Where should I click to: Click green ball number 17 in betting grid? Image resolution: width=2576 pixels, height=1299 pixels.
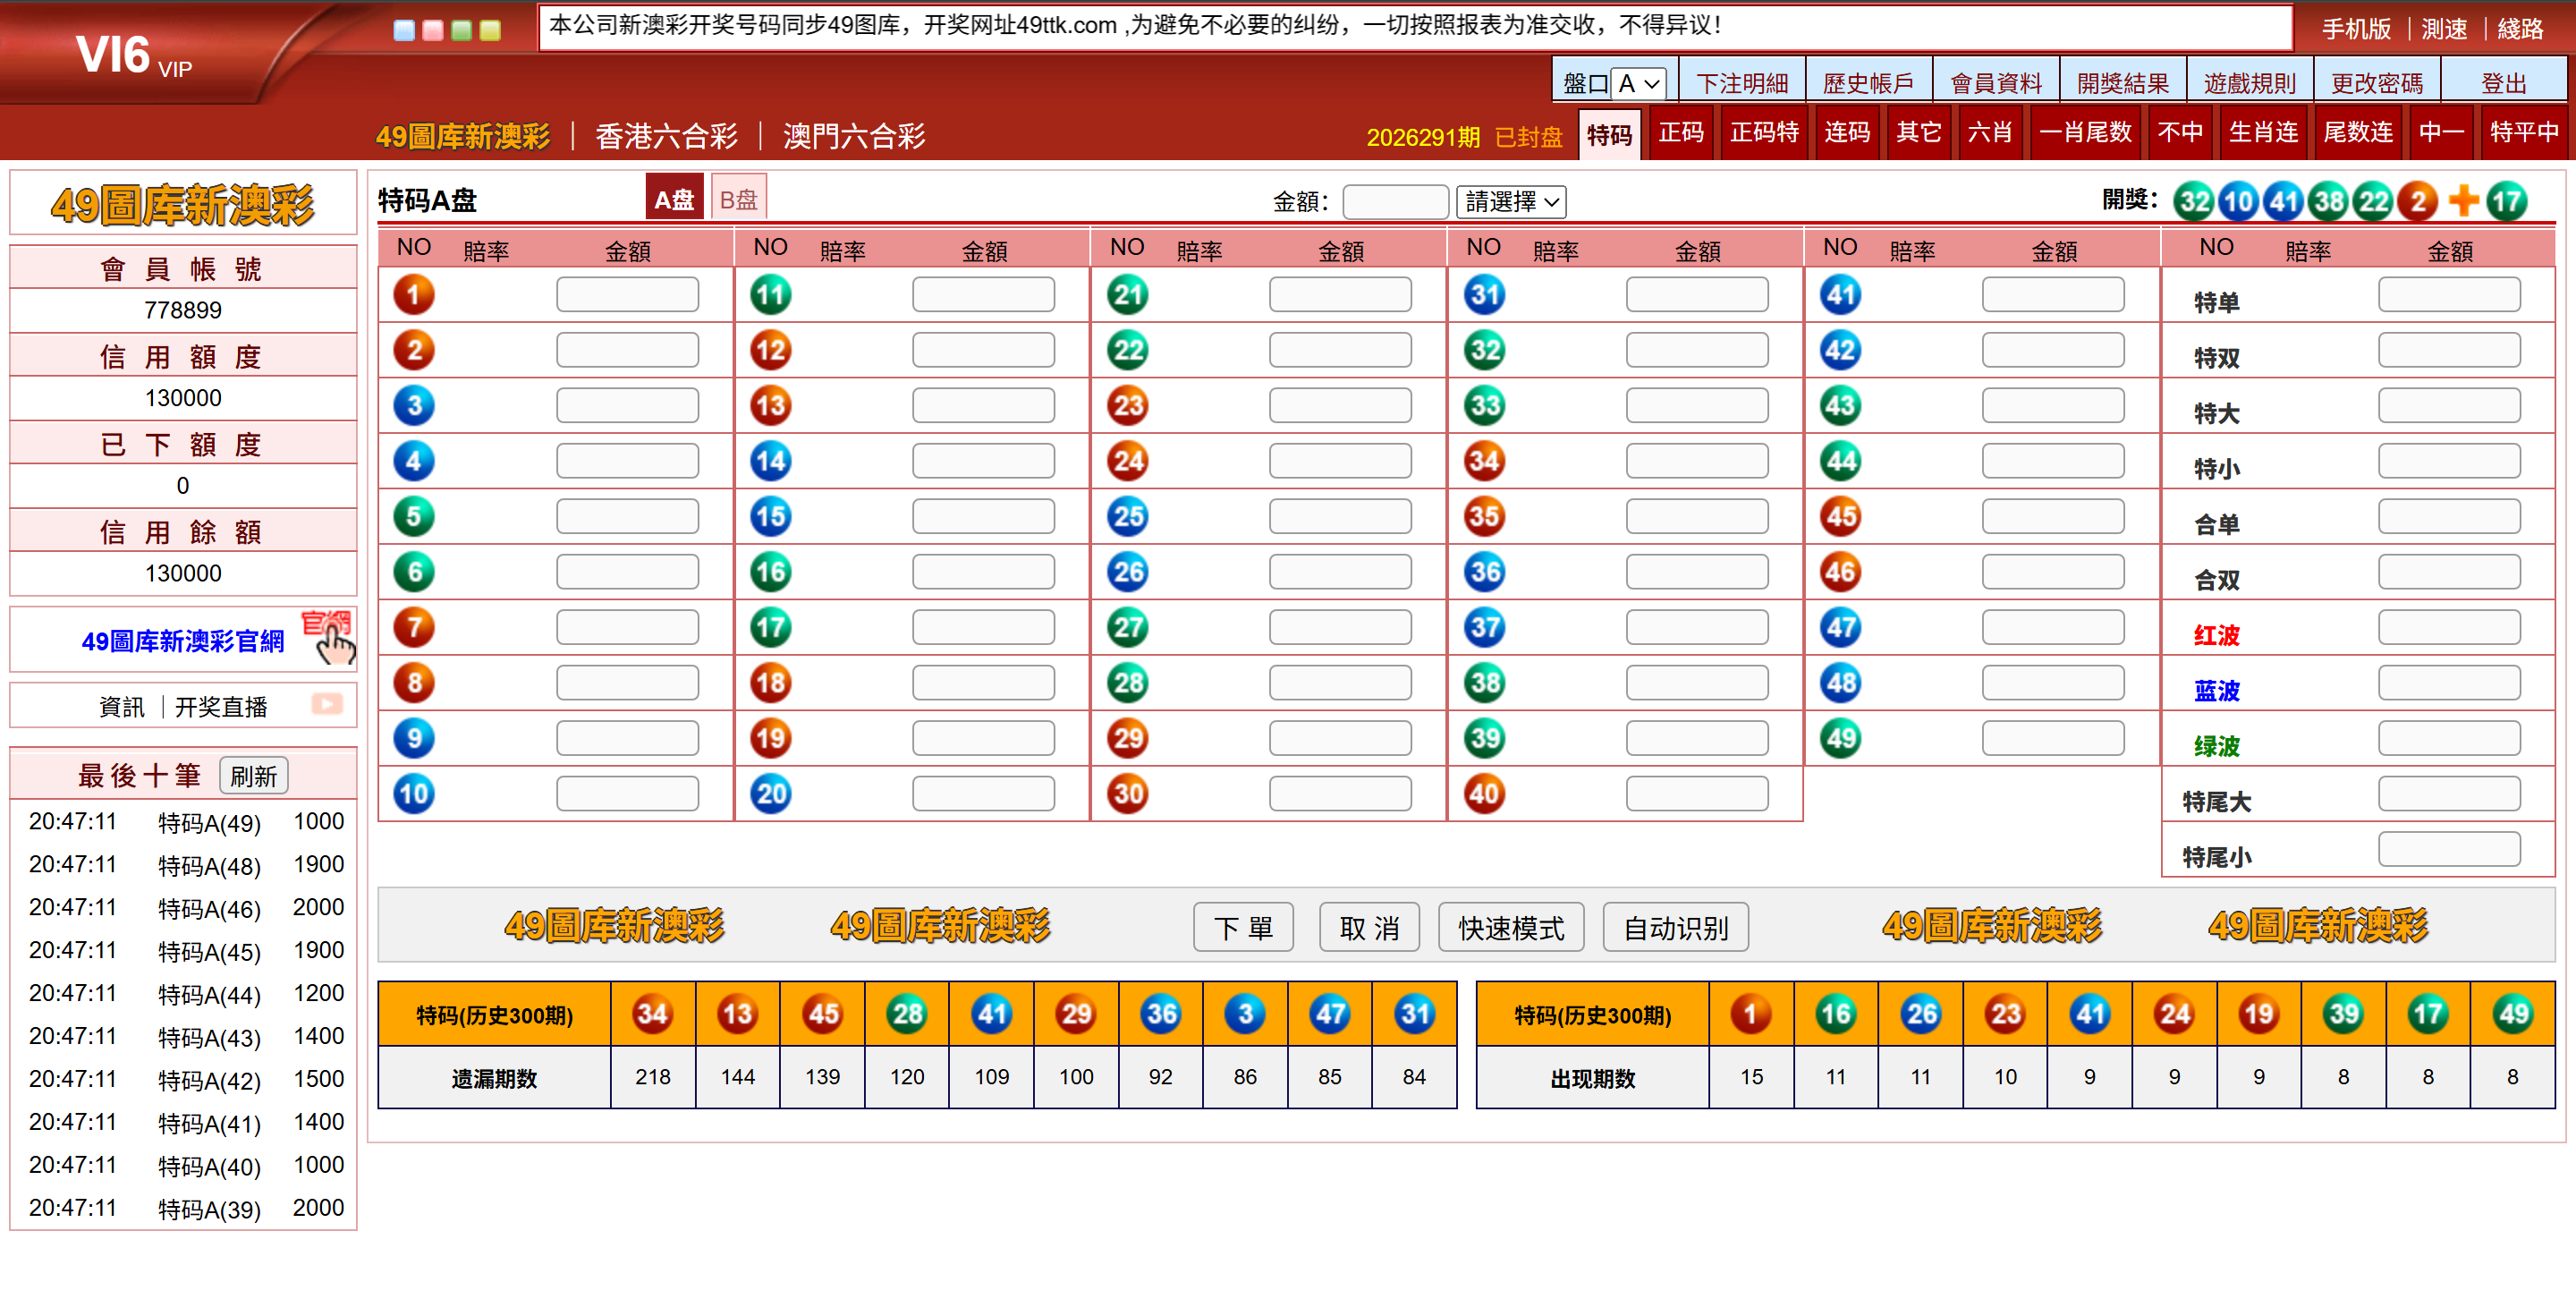pos(770,628)
